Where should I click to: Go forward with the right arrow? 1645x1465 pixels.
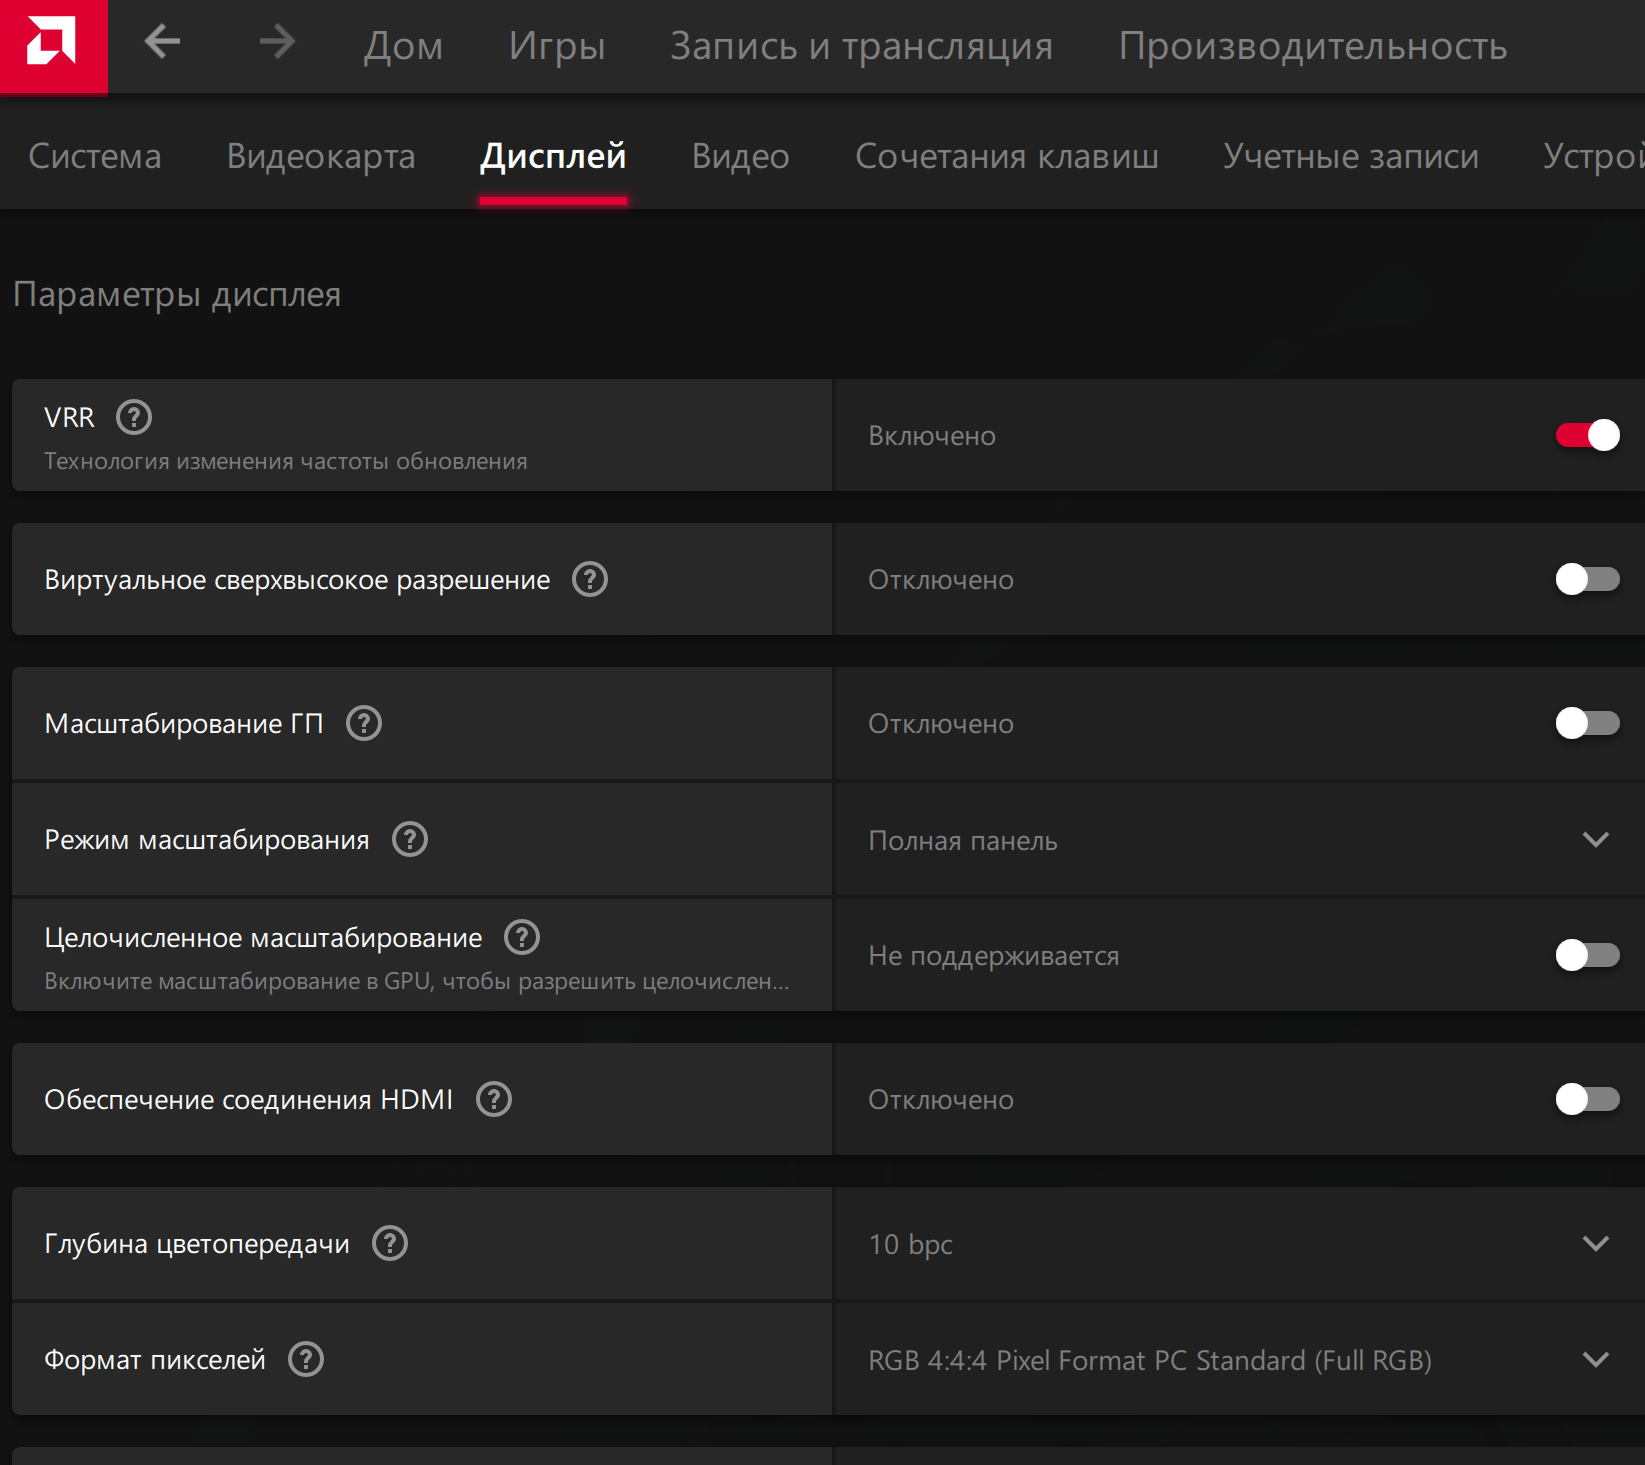pyautogui.click(x=277, y=42)
